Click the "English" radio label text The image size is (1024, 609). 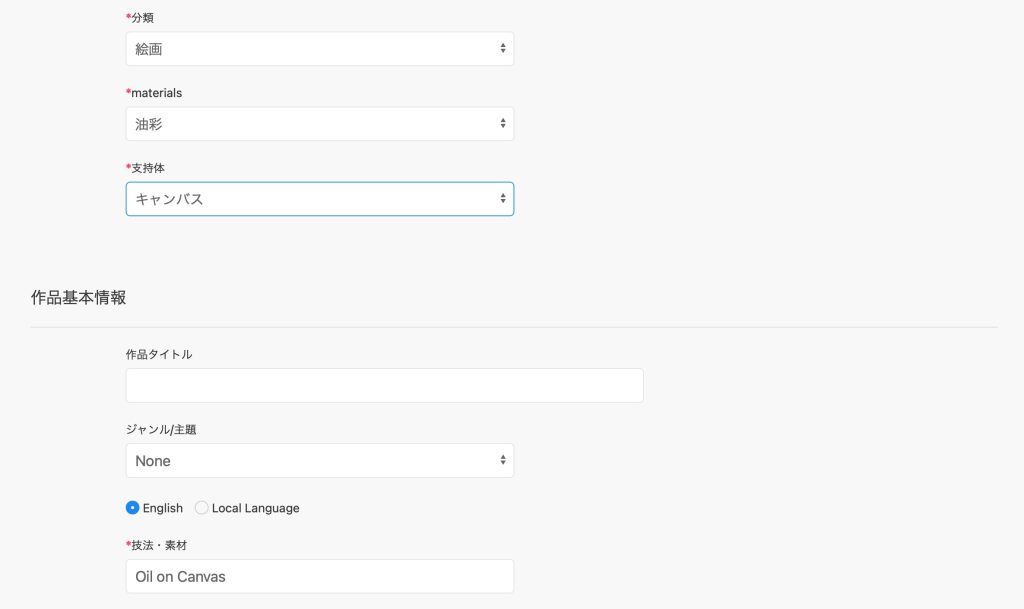[162, 508]
